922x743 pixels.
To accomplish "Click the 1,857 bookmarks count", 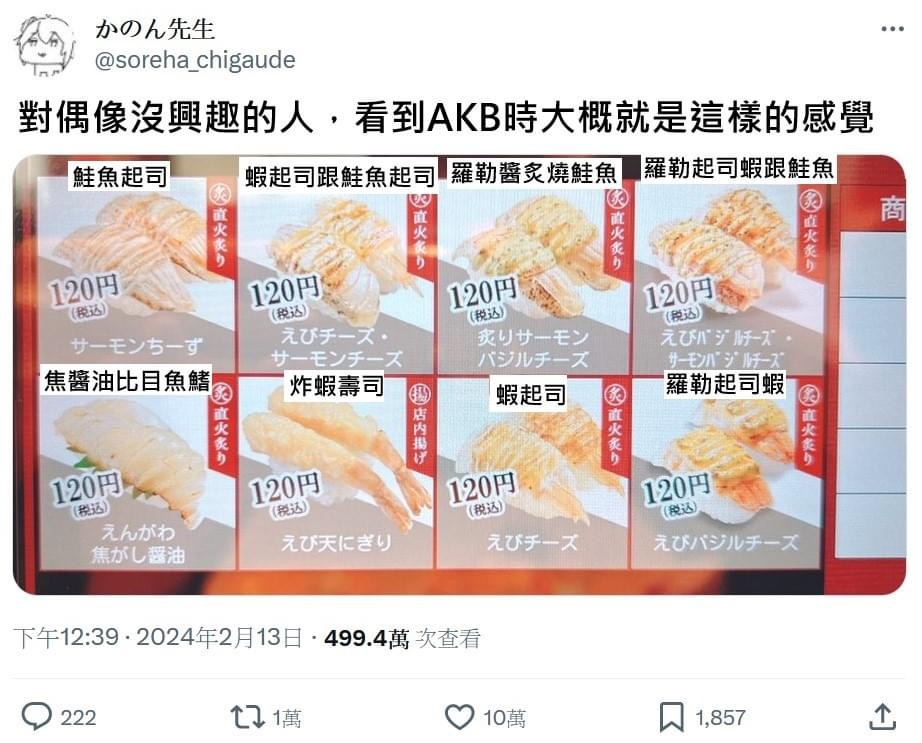I will pyautogui.click(x=720, y=718).
